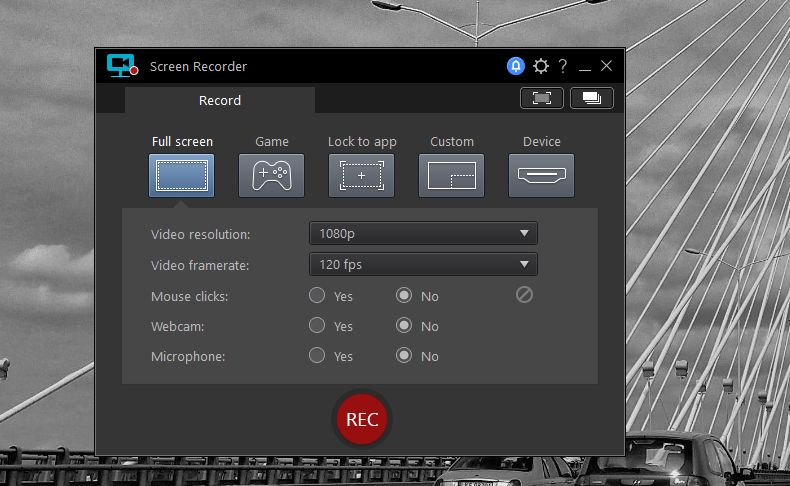Close the Screen Recorder window
The image size is (790, 486).
pos(606,66)
